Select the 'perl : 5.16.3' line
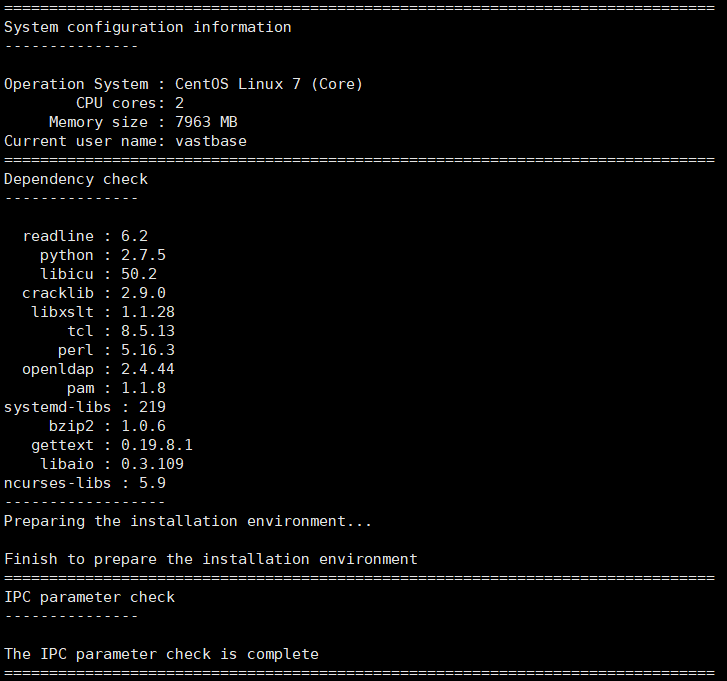The width and height of the screenshot is (727, 681). click(x=116, y=350)
